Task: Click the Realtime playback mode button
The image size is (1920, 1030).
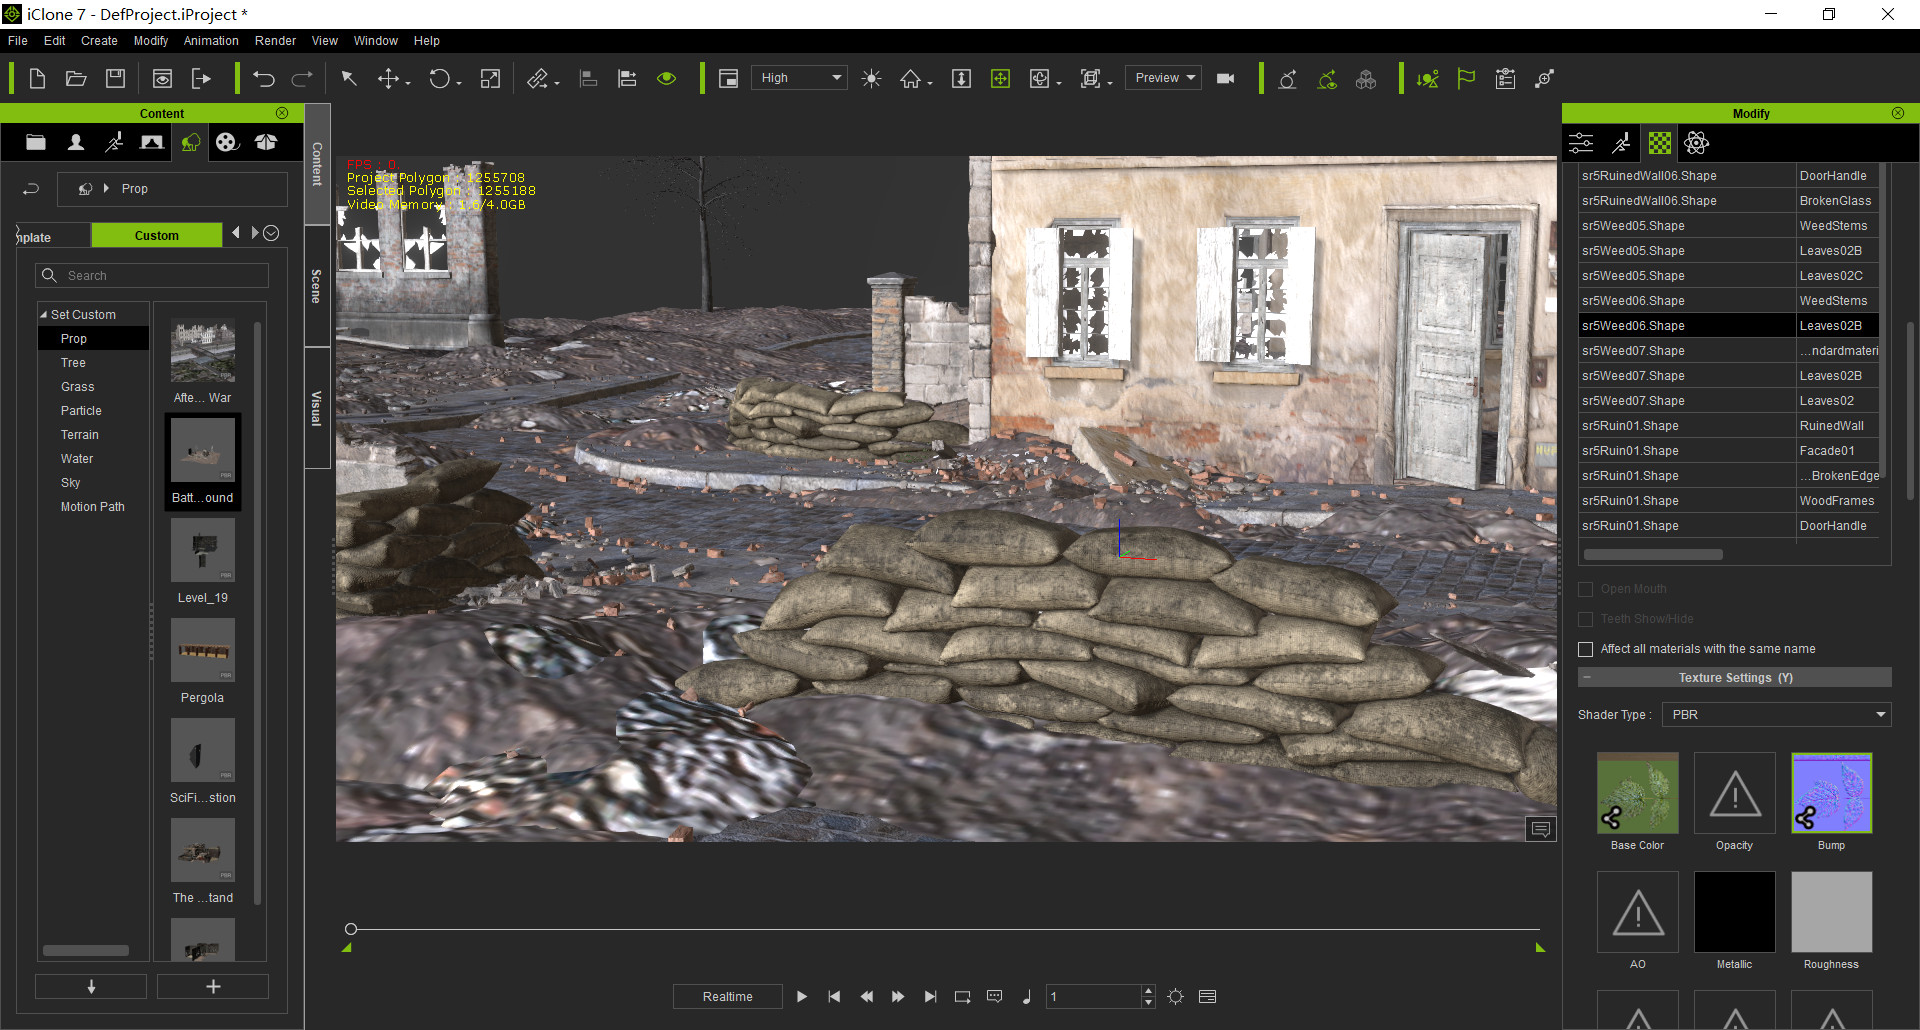Action: click(727, 997)
